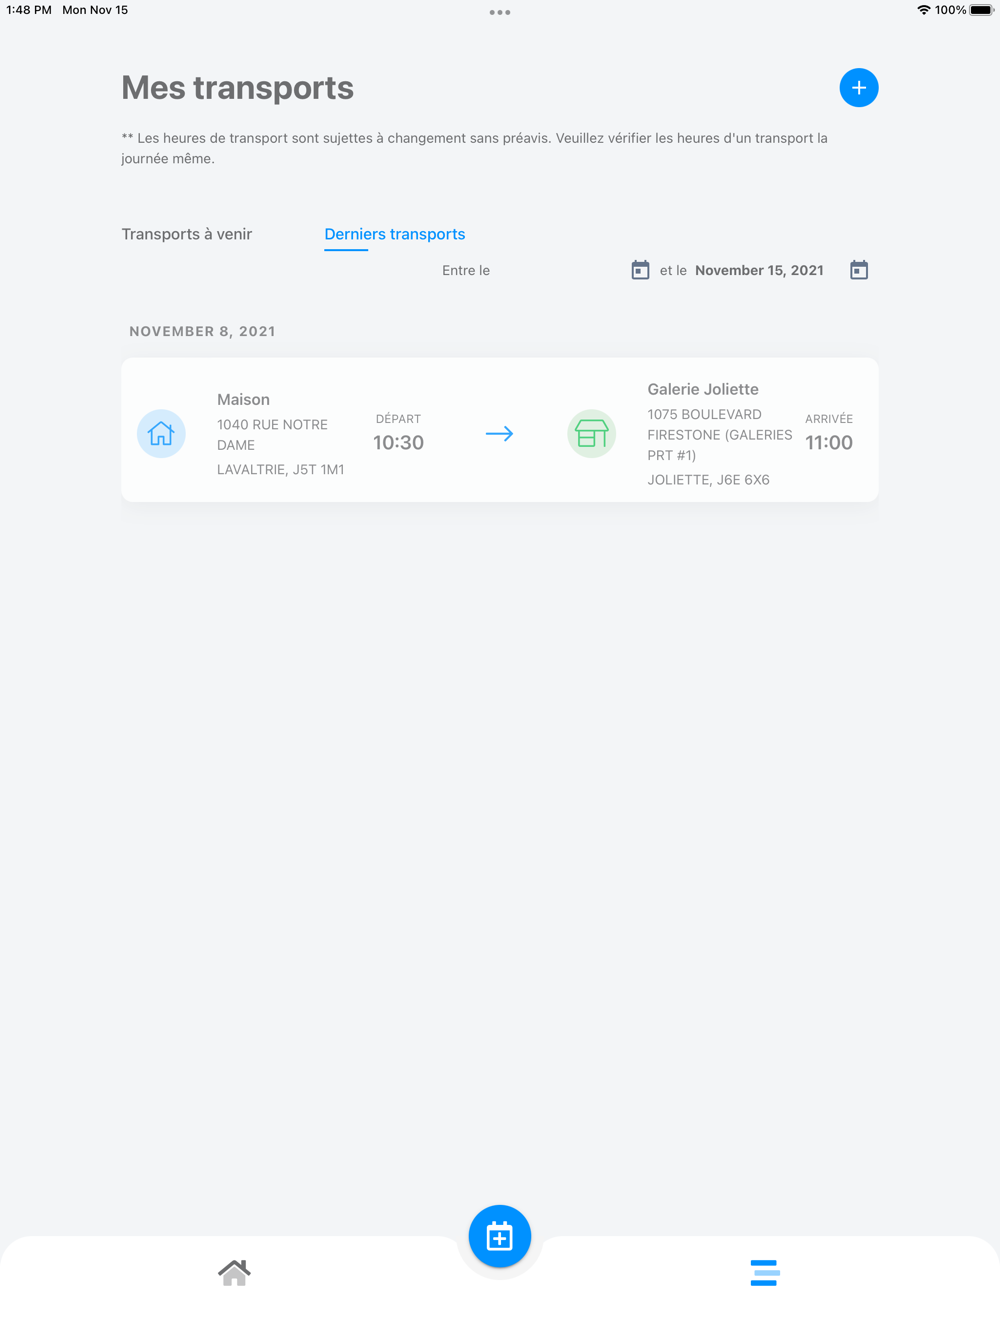The height and width of the screenshot is (1334, 1000).
Task: Tap the green store icon for Galerie Joliette
Action: point(591,434)
